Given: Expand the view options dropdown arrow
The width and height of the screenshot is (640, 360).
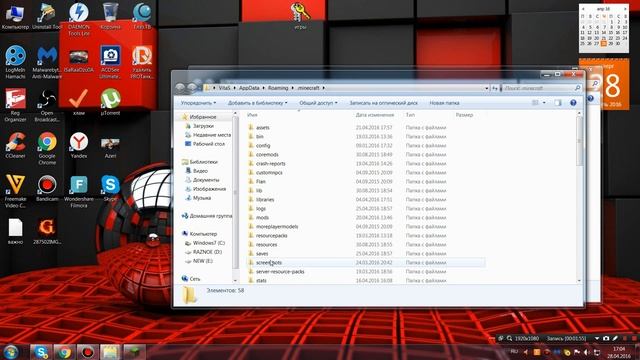Looking at the screenshot, I should pyautogui.click(x=544, y=103).
